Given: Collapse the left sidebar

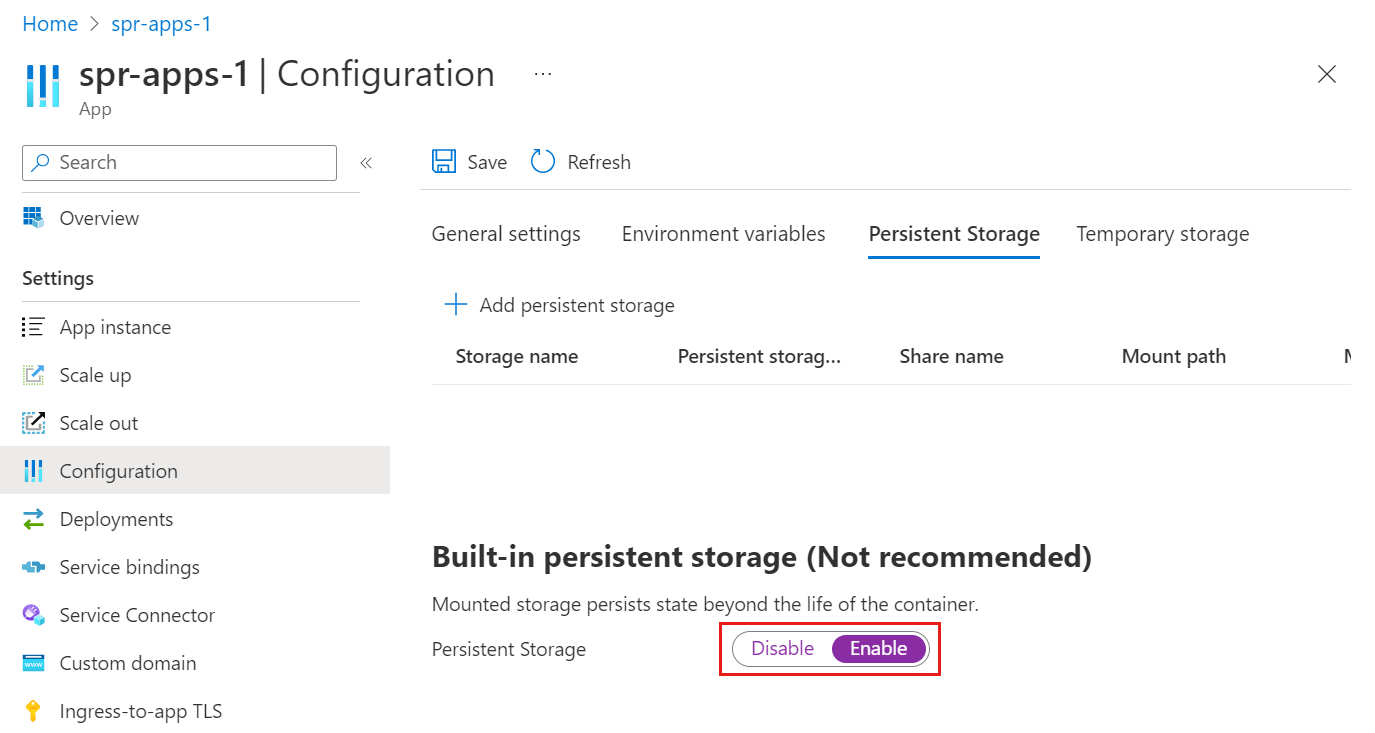Looking at the screenshot, I should 366,162.
